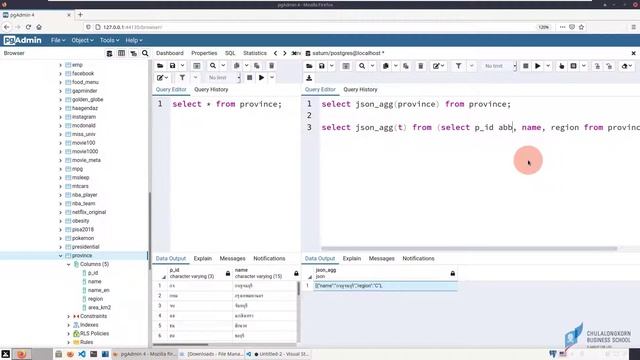This screenshot has height=360, width=640.
Task: Click Paste icon in left query toolbar
Action: pos(257,66)
